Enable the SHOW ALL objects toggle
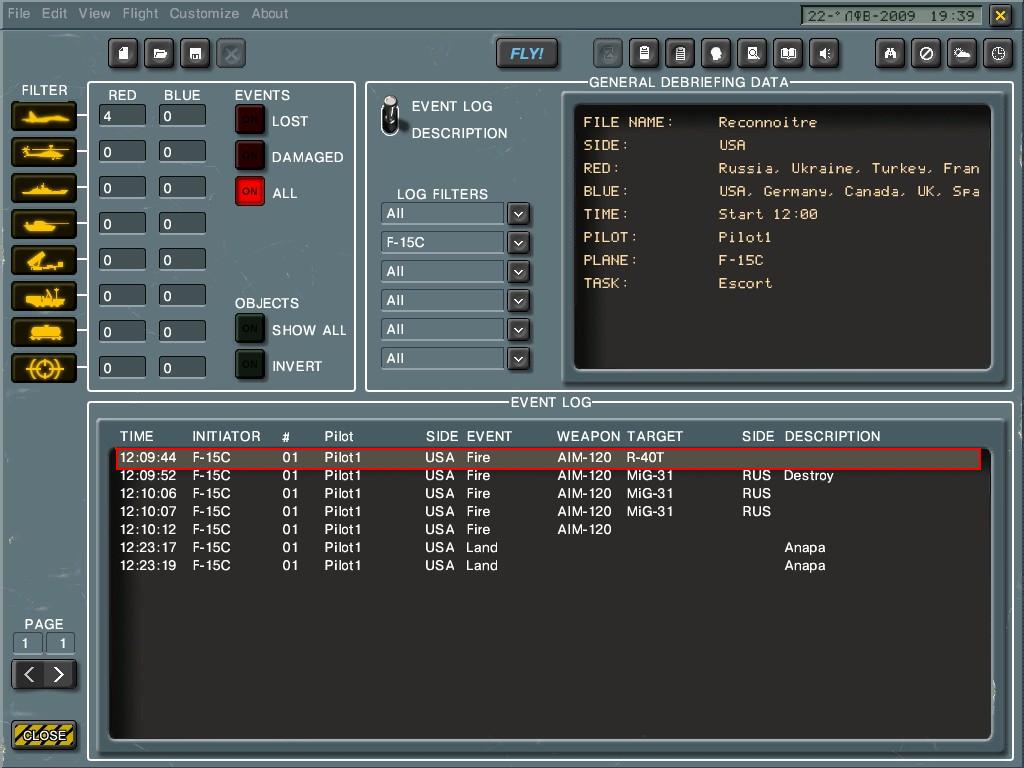The height and width of the screenshot is (768, 1024). point(250,327)
